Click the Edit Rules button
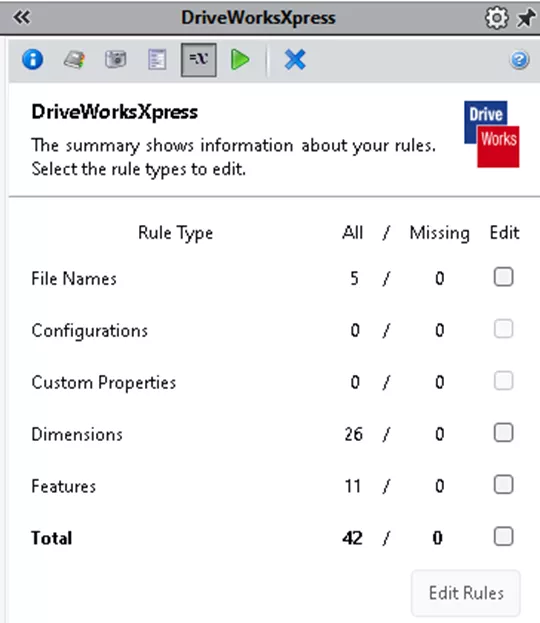 coord(466,593)
